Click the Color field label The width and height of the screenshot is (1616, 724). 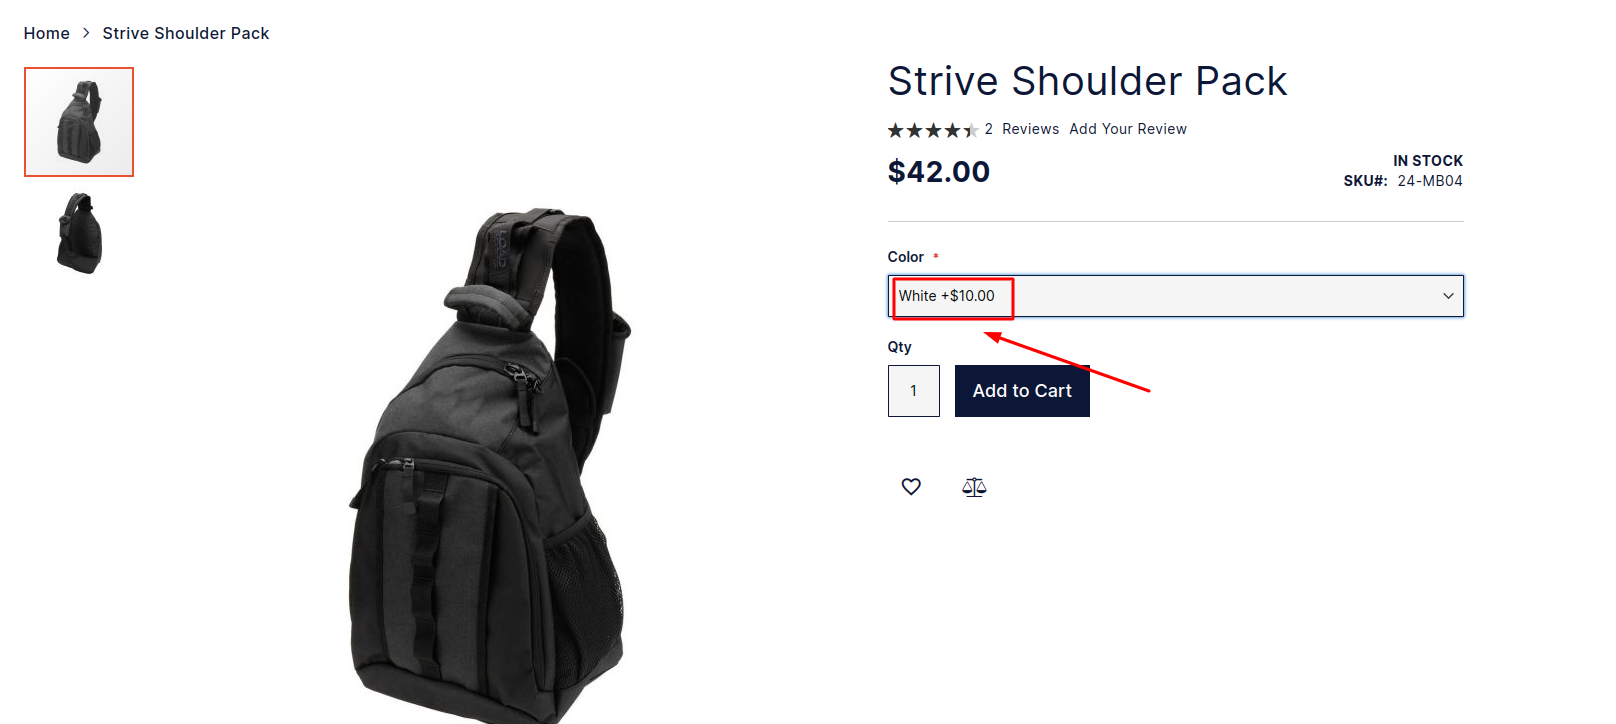pos(906,257)
